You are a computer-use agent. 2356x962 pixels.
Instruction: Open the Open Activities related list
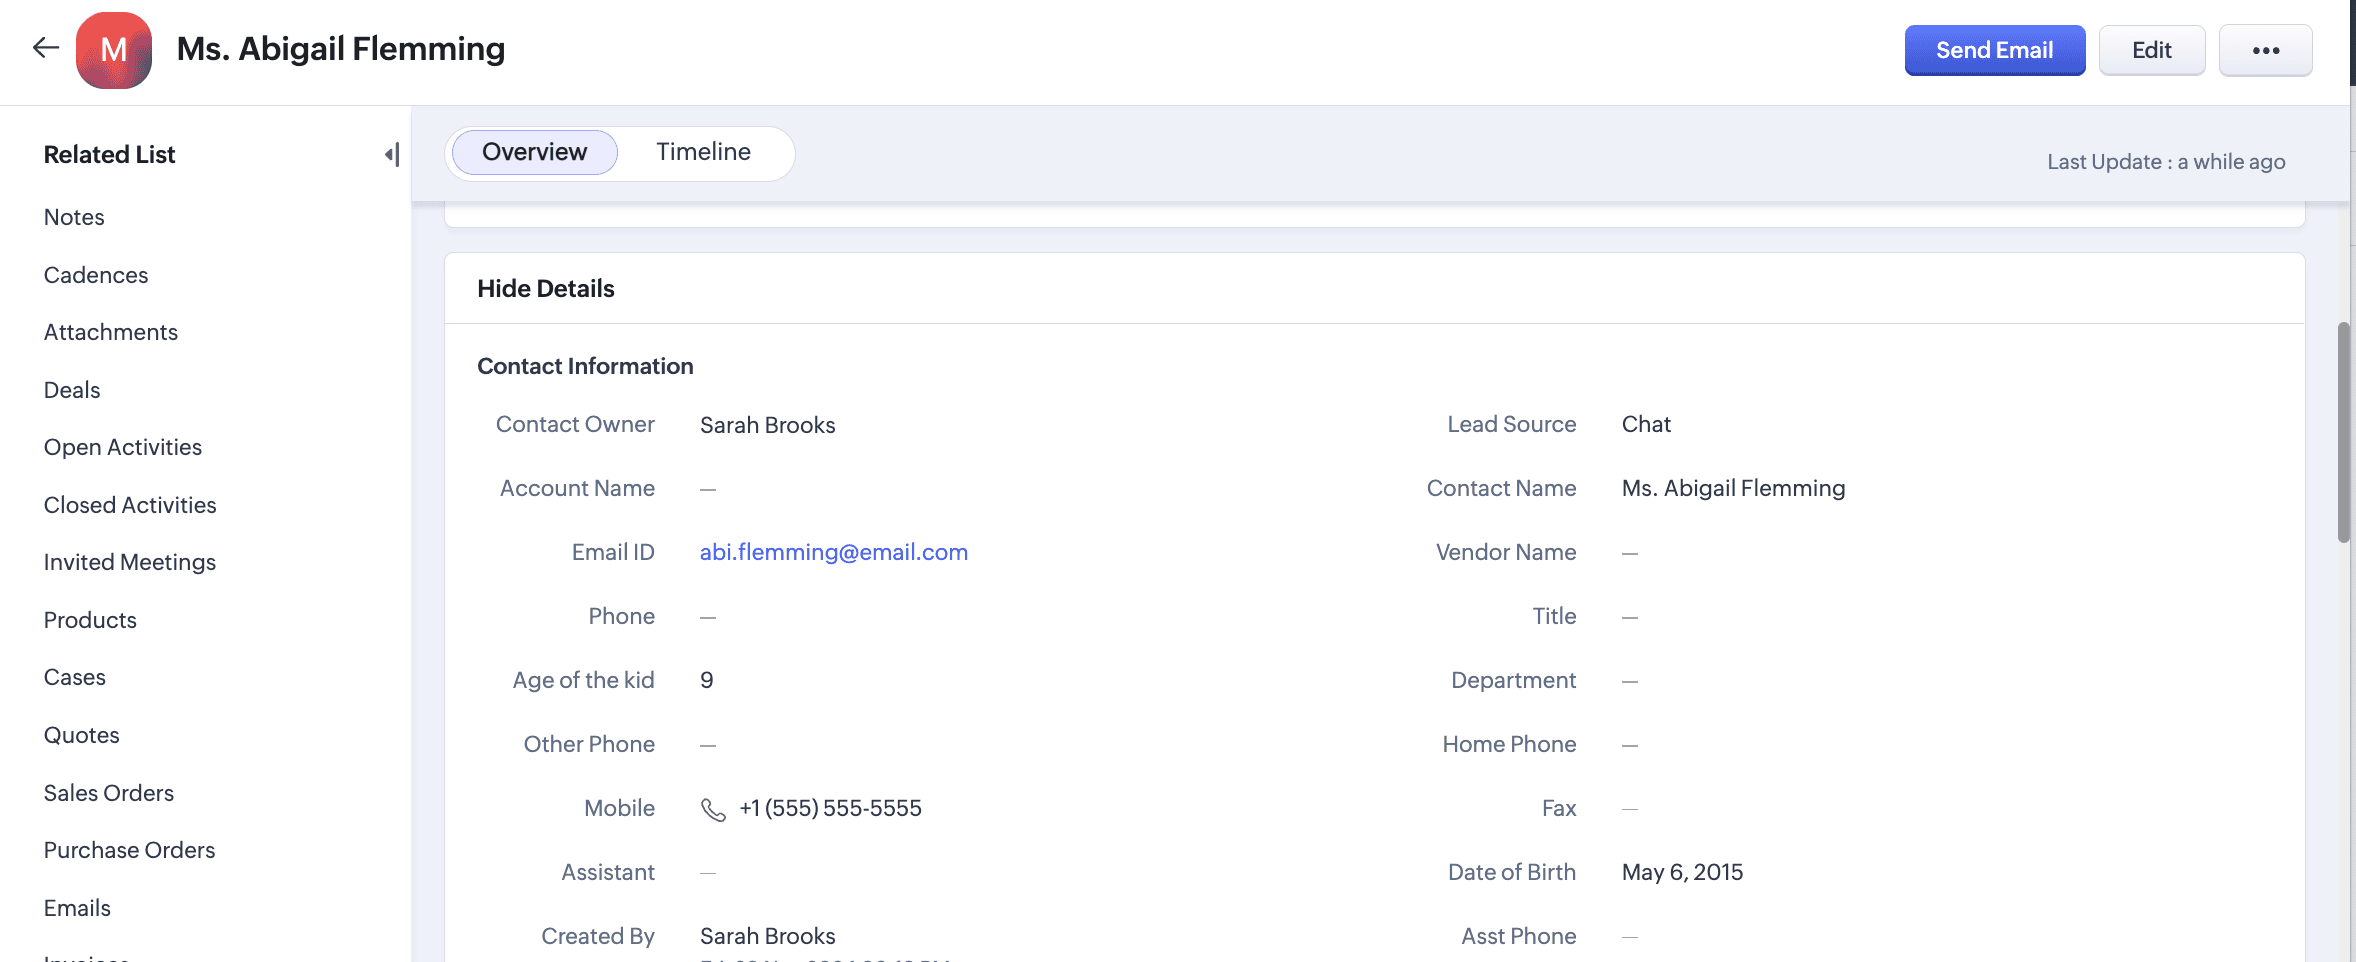pos(123,447)
